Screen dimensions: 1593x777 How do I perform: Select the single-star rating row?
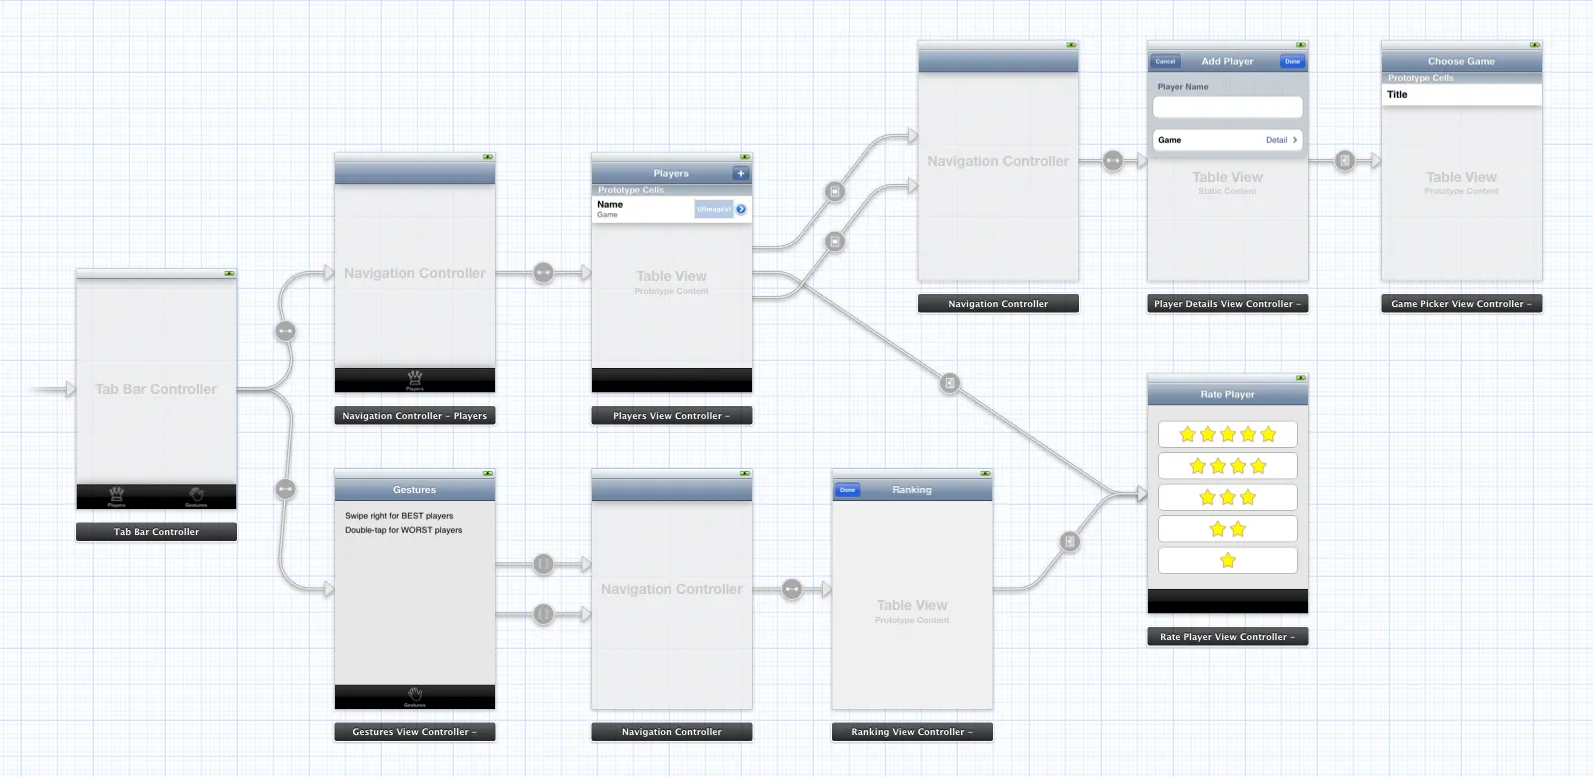tap(1227, 560)
